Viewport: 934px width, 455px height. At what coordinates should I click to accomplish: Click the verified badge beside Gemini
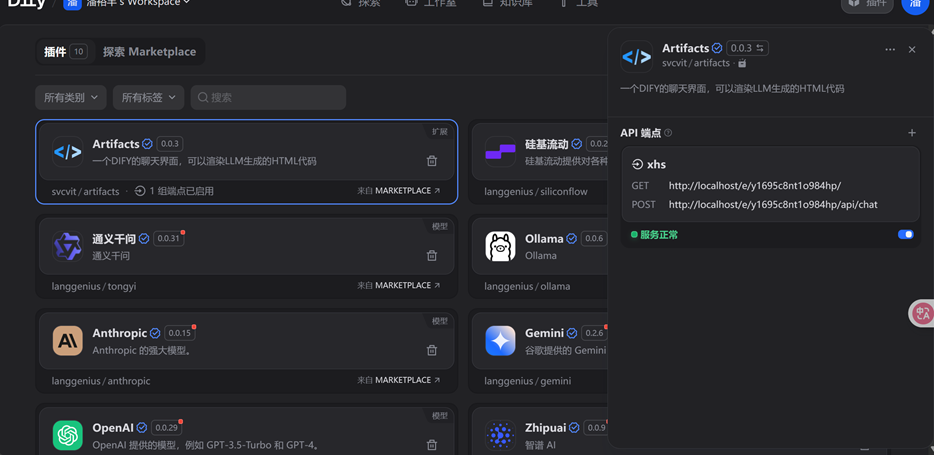(x=572, y=333)
